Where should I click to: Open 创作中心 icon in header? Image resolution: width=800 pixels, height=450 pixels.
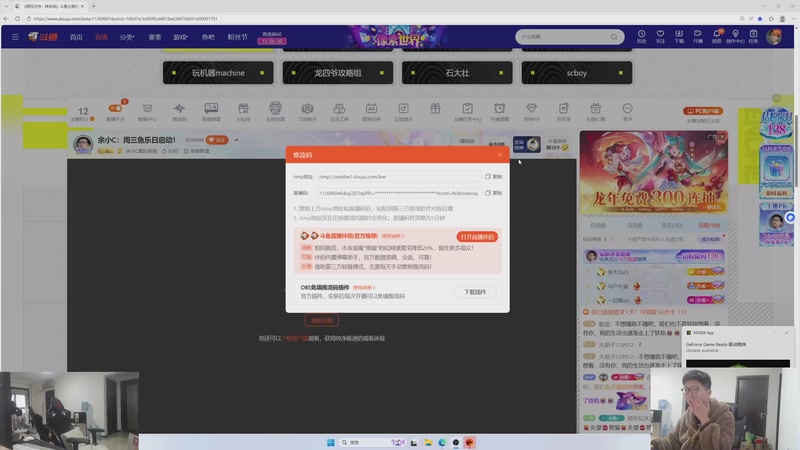735,36
